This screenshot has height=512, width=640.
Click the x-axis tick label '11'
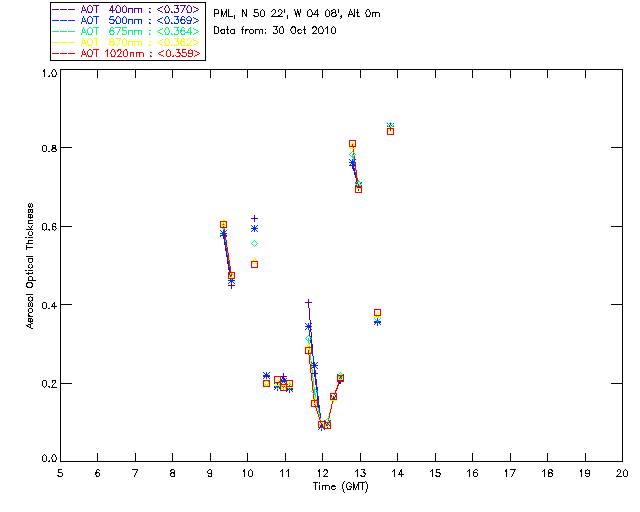285,473
